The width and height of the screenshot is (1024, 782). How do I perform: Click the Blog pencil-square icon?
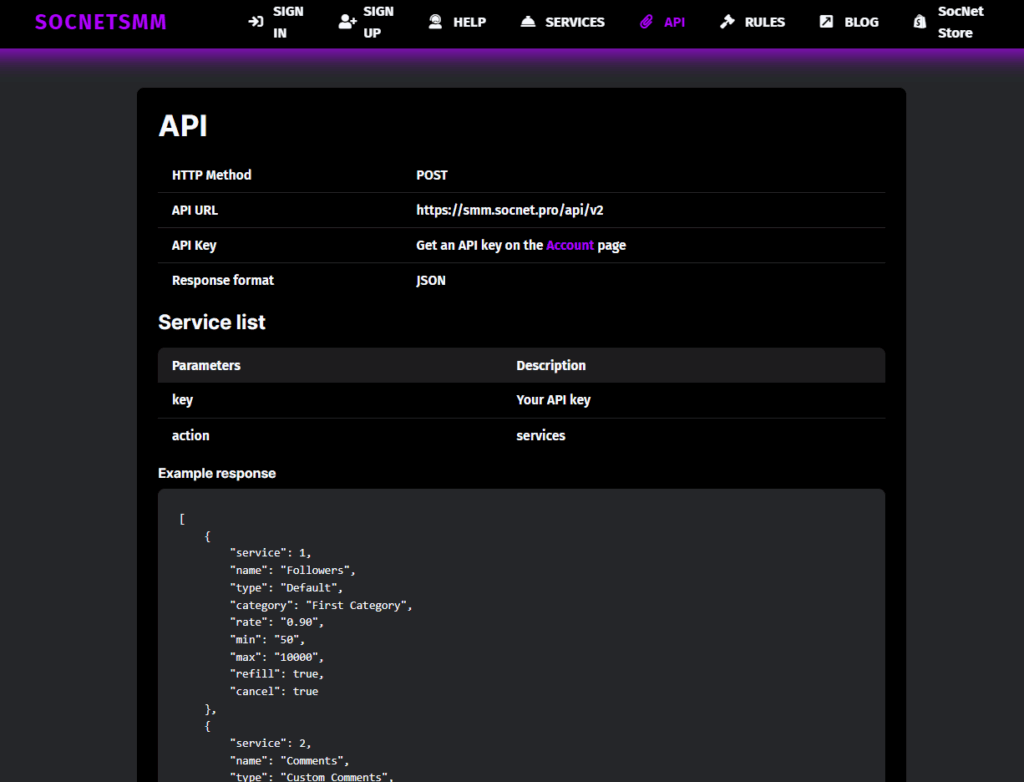826,22
